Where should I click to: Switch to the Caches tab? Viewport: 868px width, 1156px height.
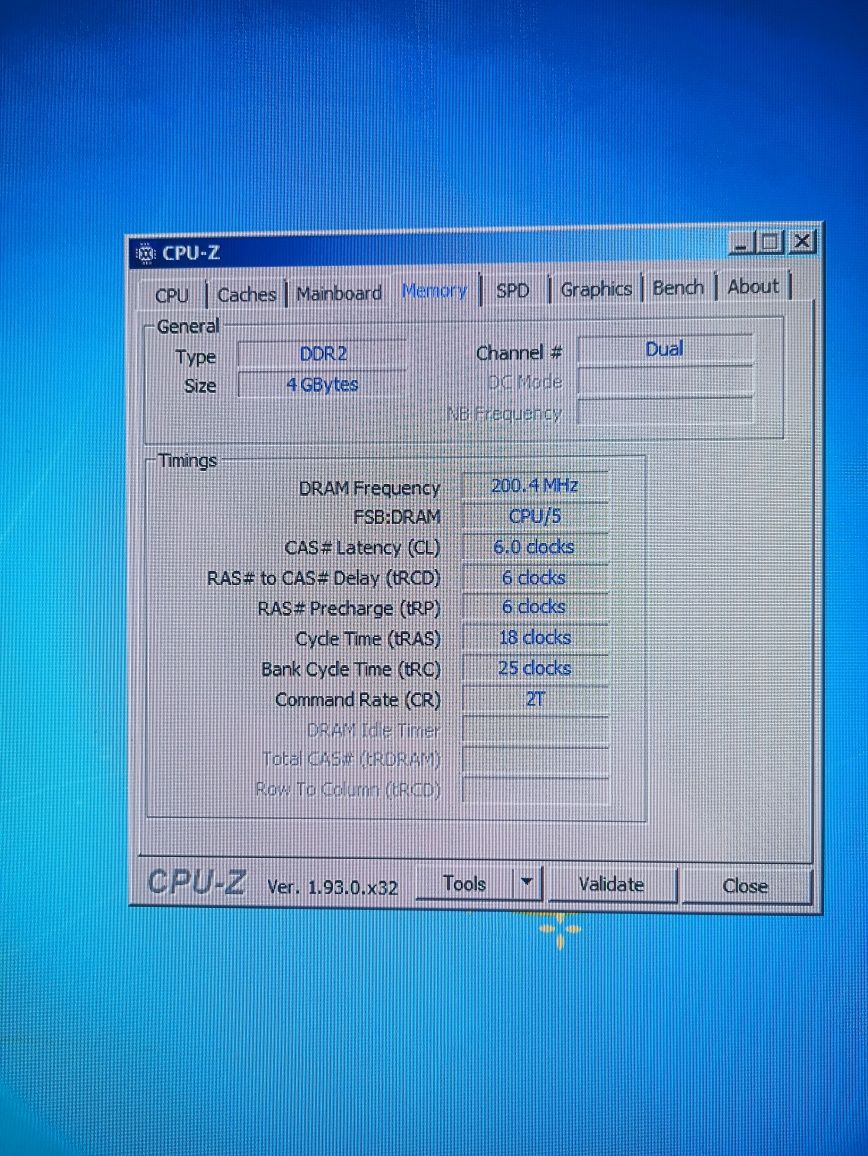[x=246, y=294]
